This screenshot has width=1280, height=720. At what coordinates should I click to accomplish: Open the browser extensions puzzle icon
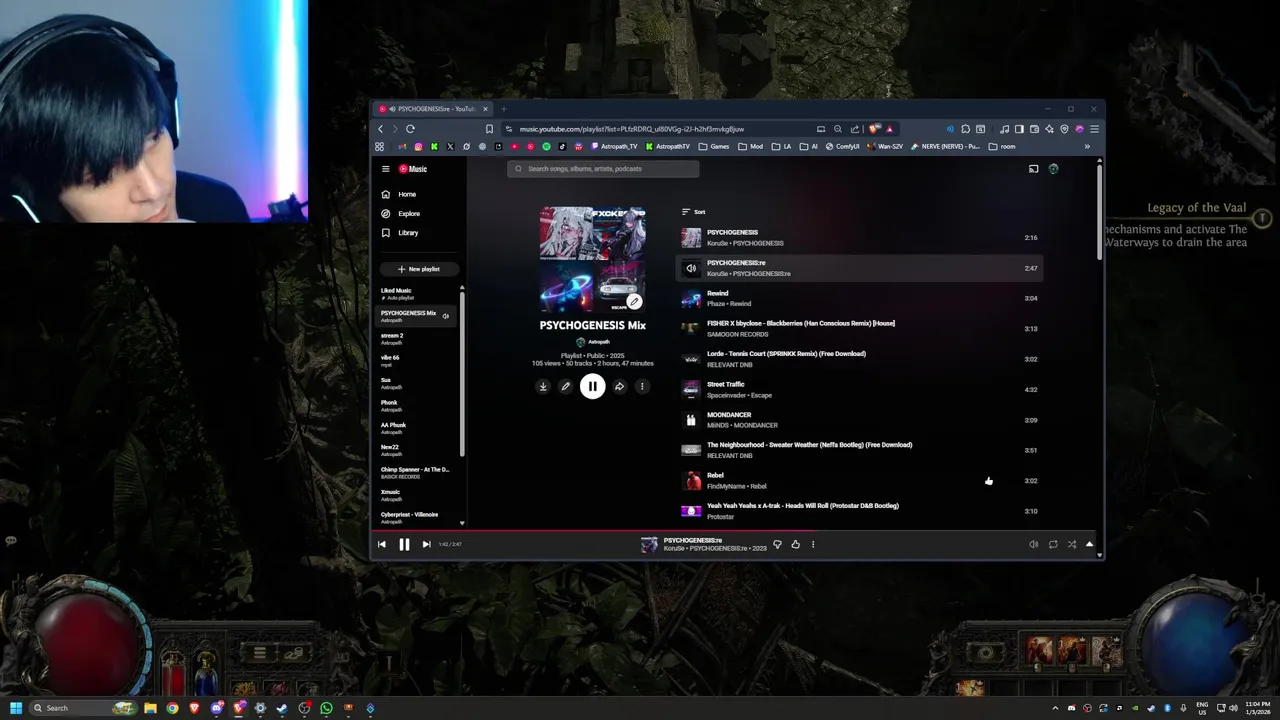[965, 129]
